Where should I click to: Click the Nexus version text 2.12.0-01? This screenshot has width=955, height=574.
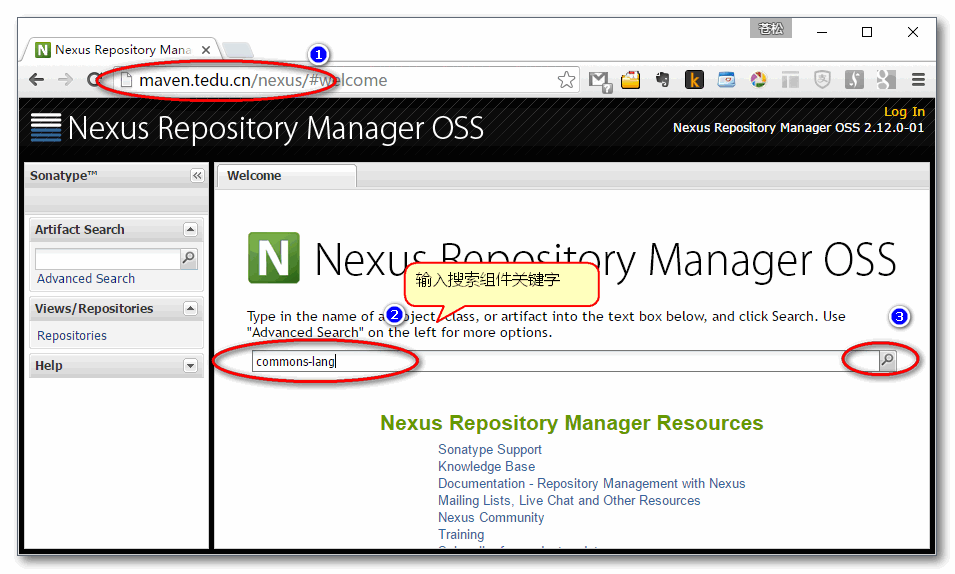(893, 128)
